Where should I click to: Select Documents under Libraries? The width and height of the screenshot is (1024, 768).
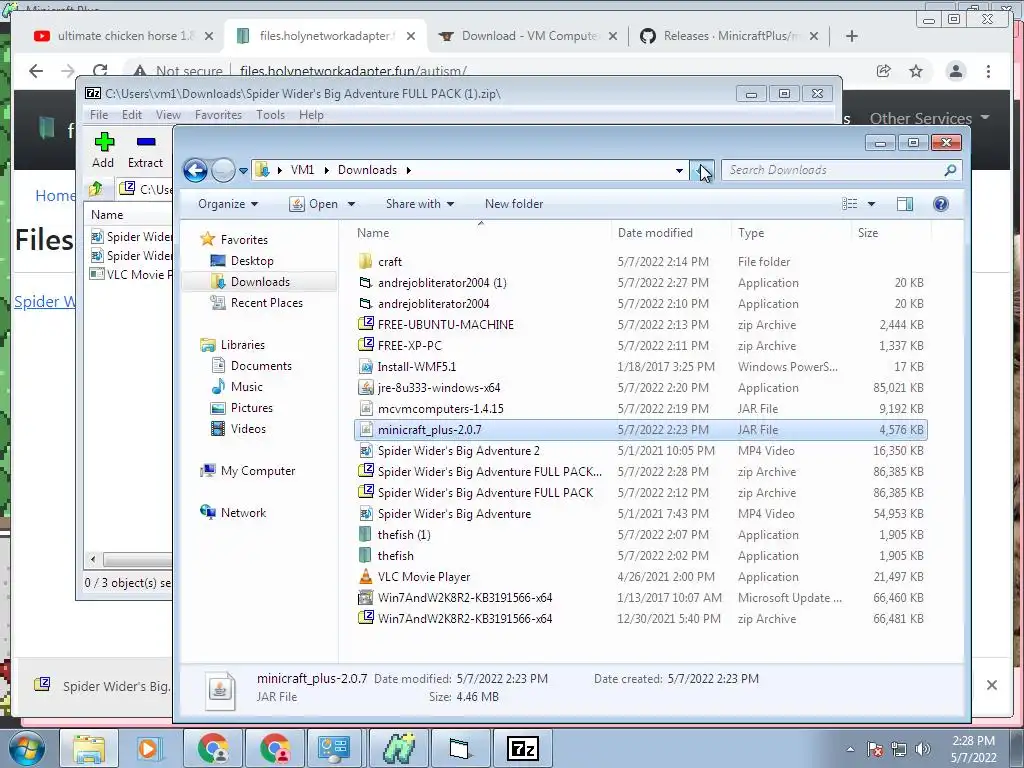tap(261, 366)
